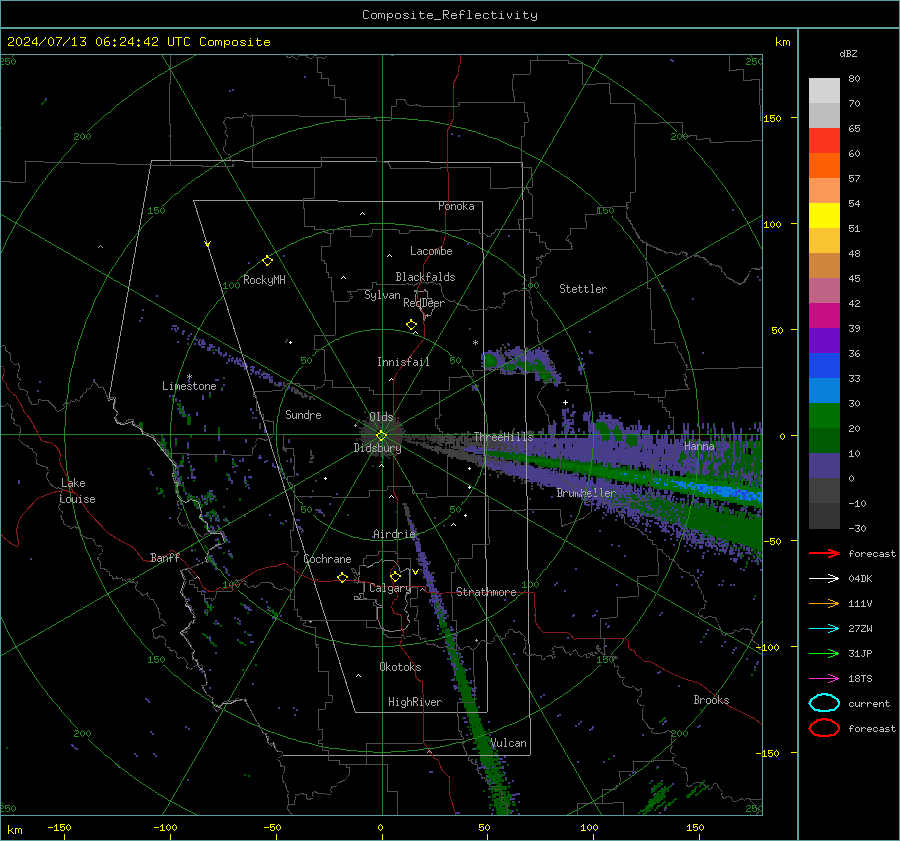Pick the cyan 27ZW arrow legend icon
This screenshot has width=900, height=841.
pos(824,629)
